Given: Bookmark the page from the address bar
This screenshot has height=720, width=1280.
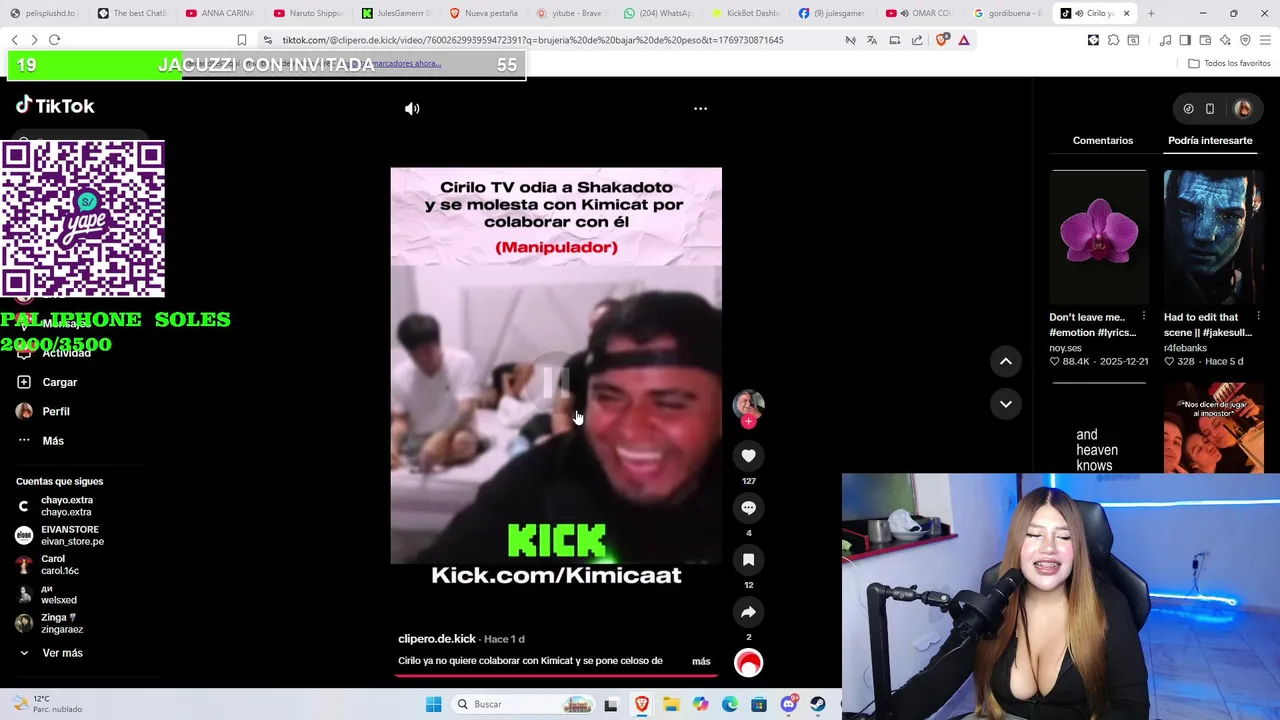Looking at the screenshot, I should click(242, 40).
